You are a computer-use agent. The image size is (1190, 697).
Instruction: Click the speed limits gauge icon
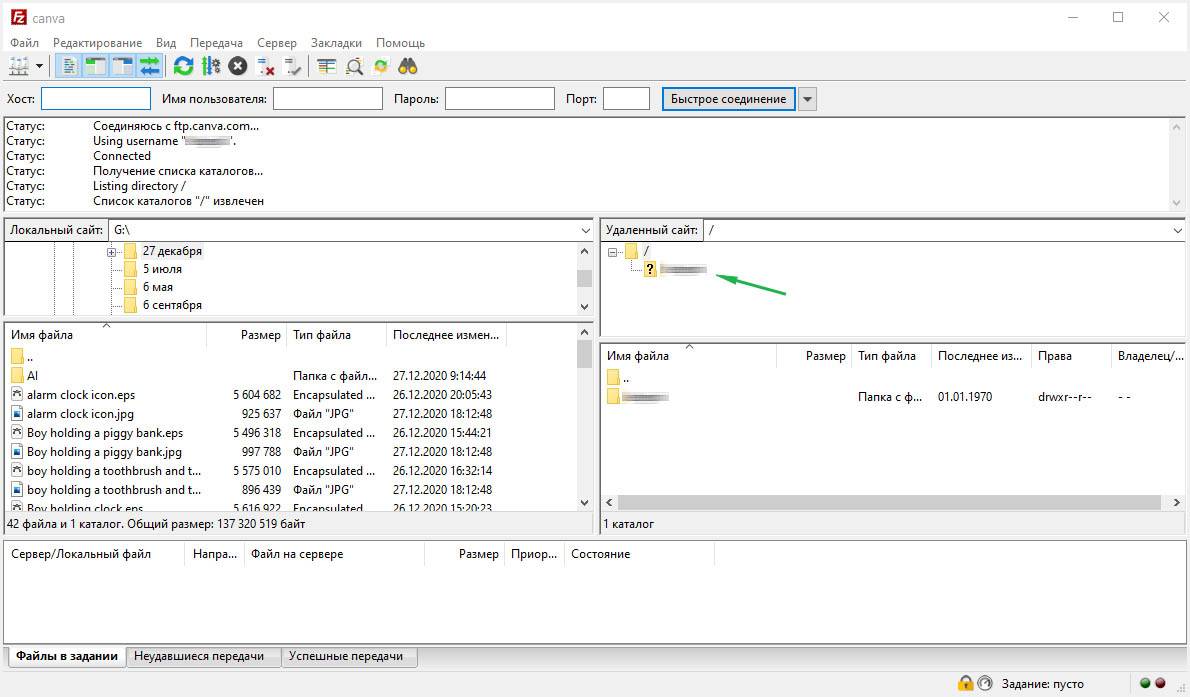[x=984, y=684]
